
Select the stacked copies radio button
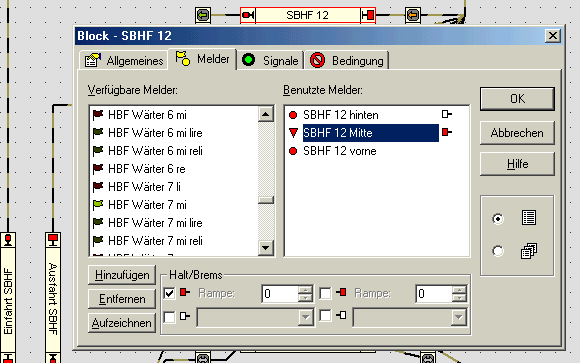[498, 251]
